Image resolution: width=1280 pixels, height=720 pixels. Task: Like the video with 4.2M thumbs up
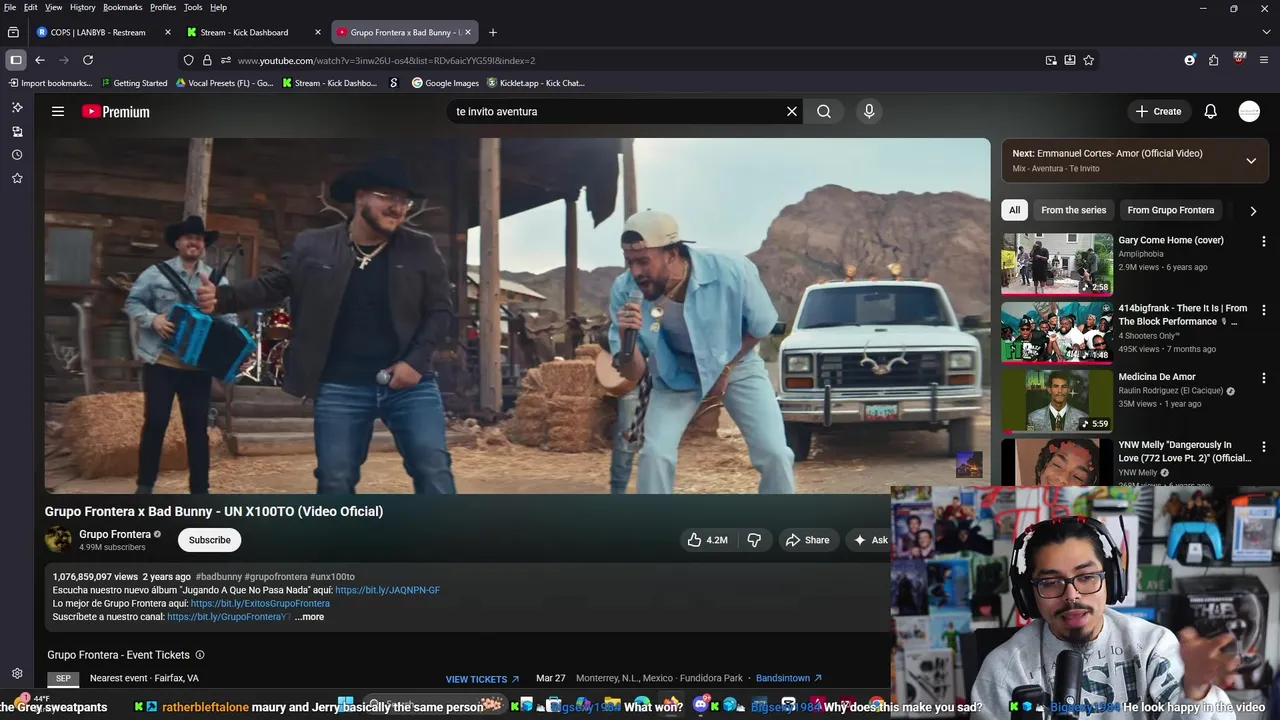(x=707, y=540)
